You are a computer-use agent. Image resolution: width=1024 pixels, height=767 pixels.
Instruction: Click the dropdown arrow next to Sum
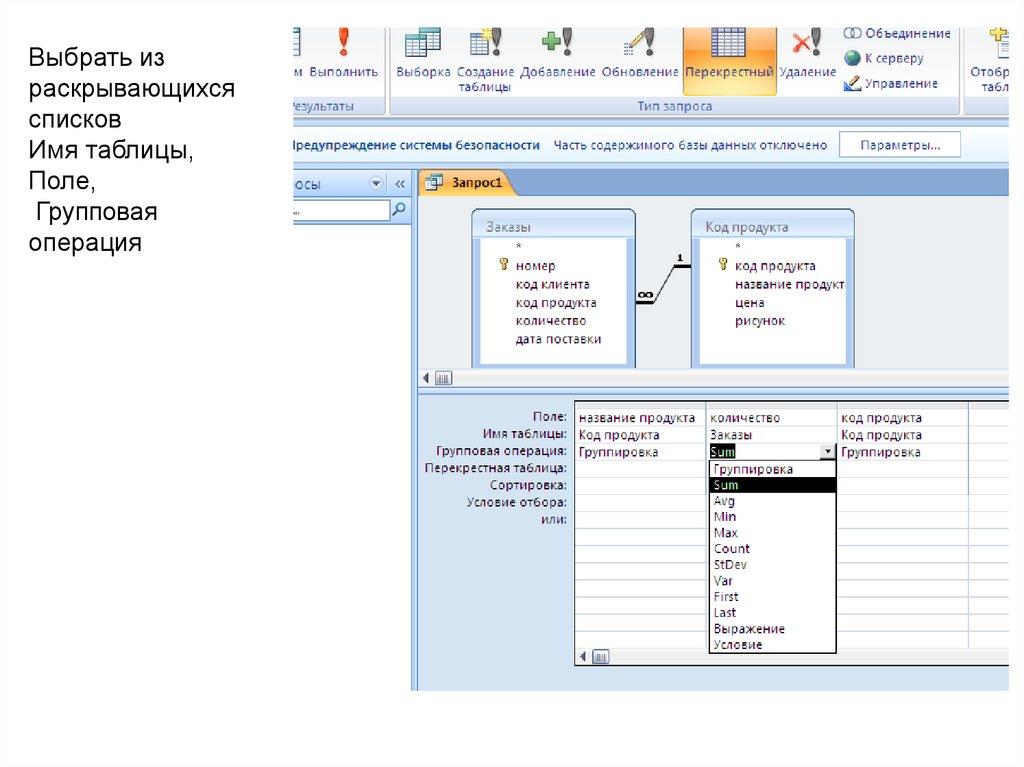point(827,452)
